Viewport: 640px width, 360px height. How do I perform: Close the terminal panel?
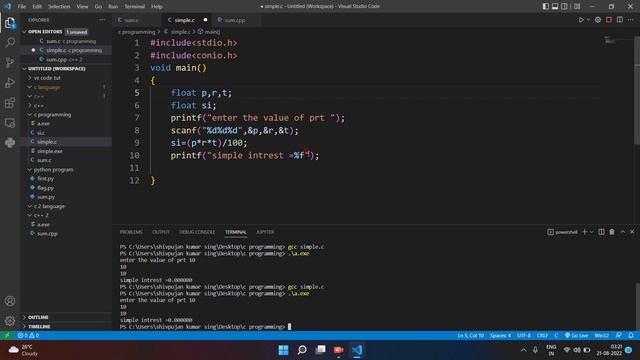click(632, 232)
